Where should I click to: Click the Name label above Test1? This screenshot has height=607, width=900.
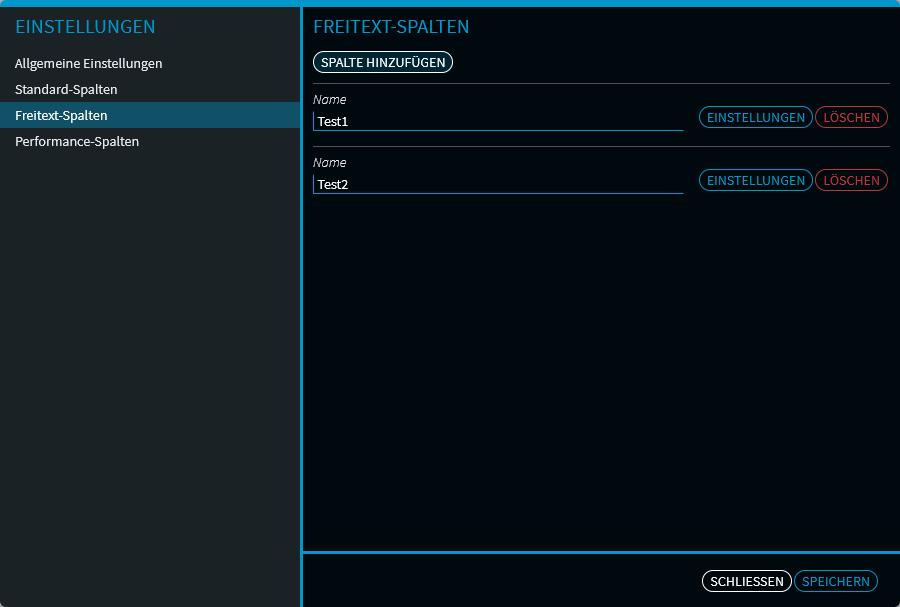329,100
